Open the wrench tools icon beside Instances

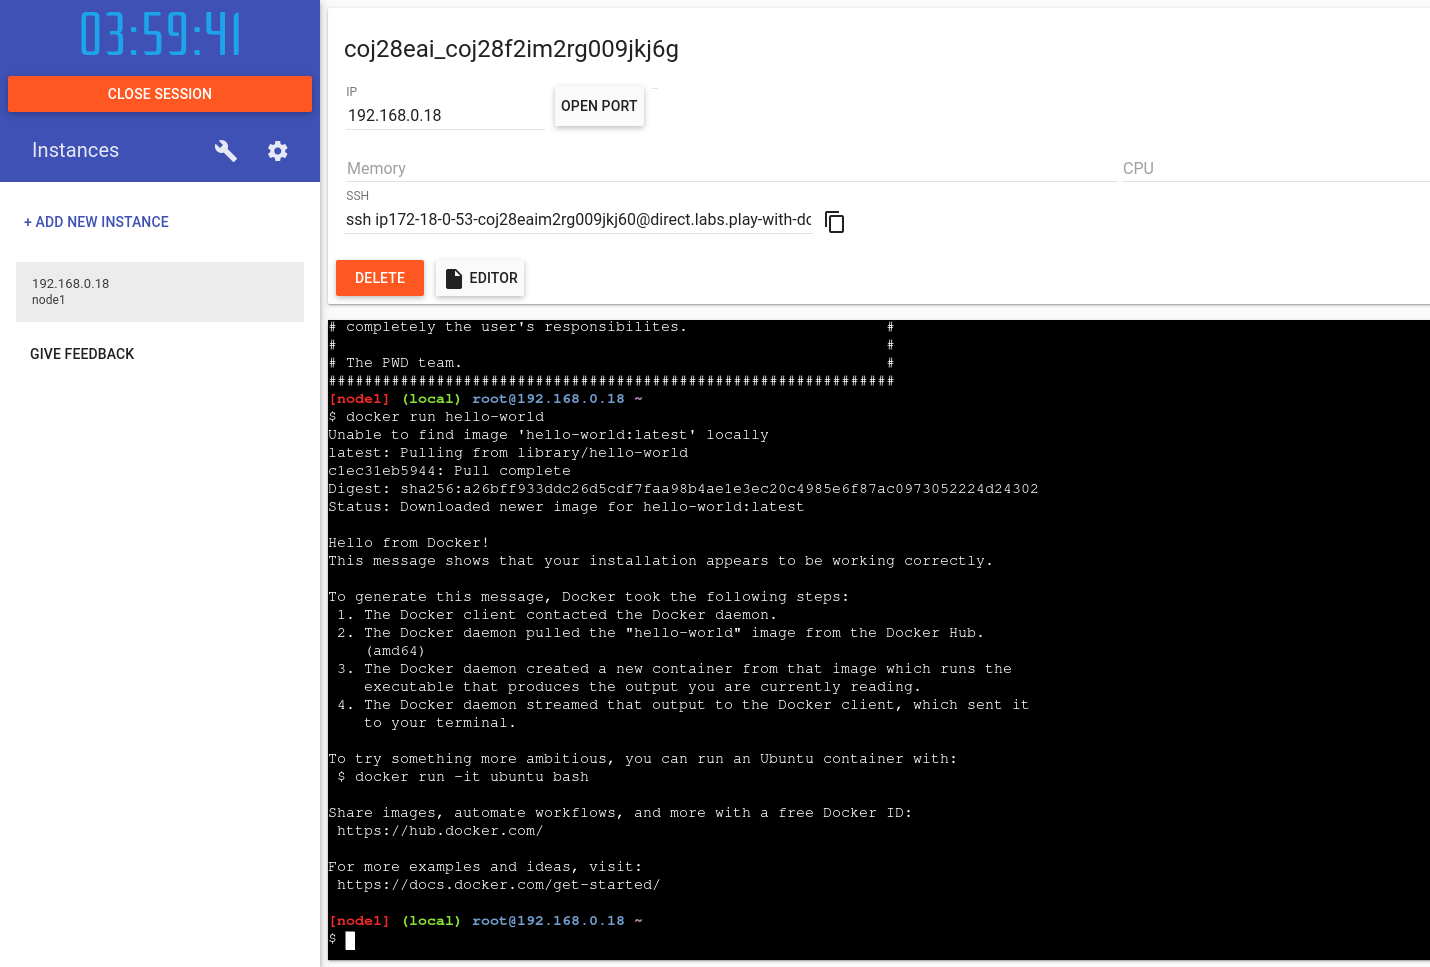click(x=225, y=150)
